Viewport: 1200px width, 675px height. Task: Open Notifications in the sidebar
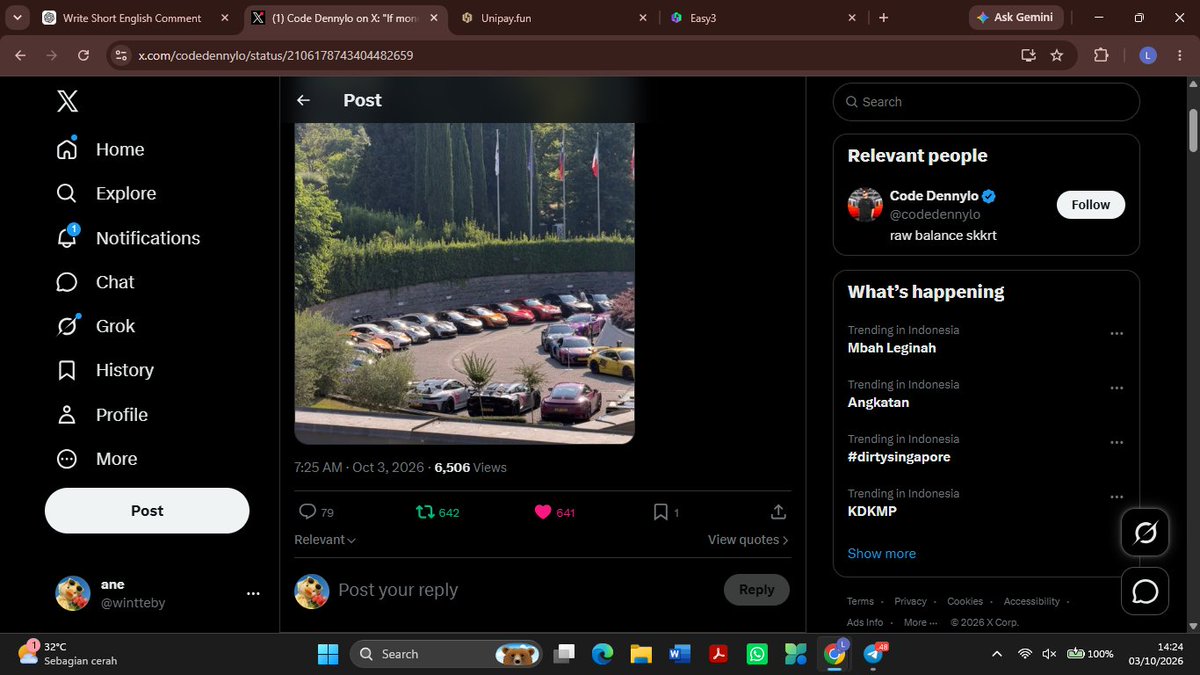129,238
